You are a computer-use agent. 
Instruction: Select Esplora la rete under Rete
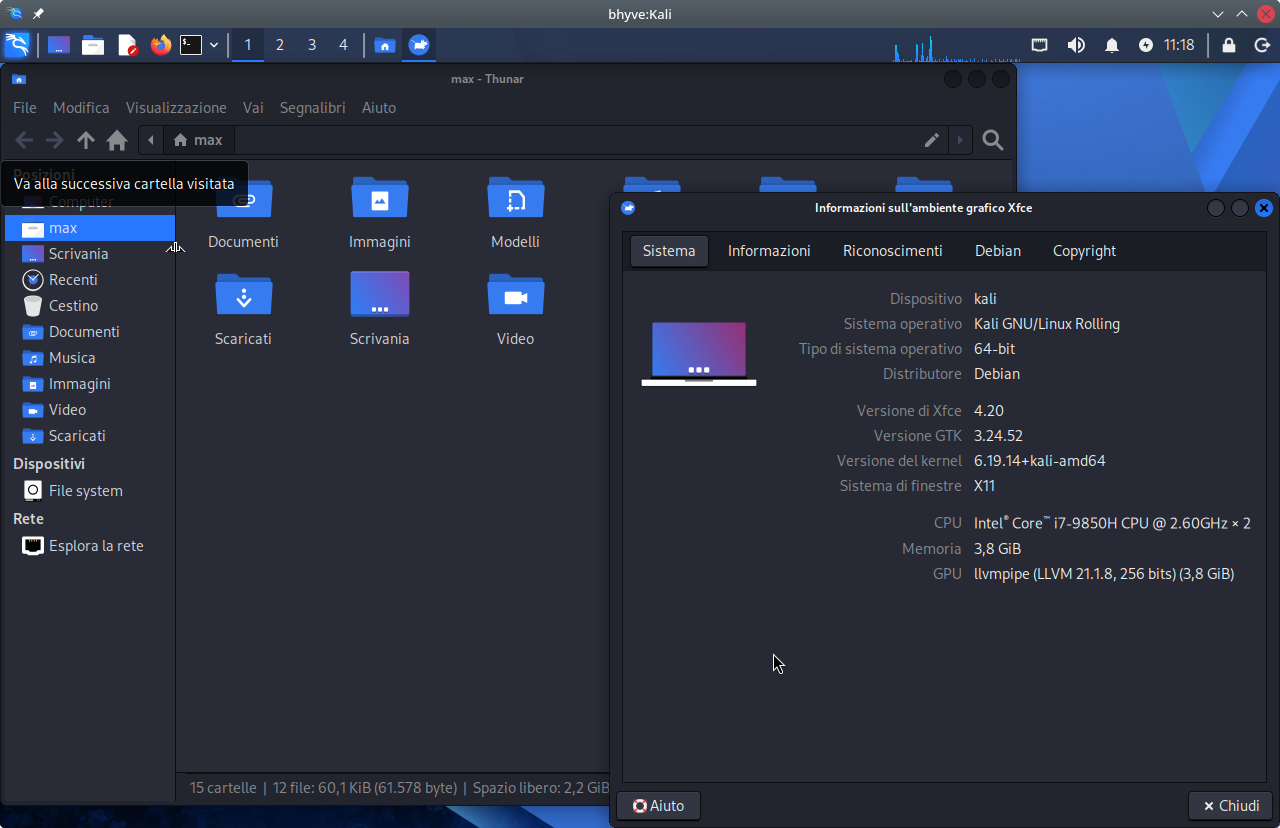(x=90, y=546)
